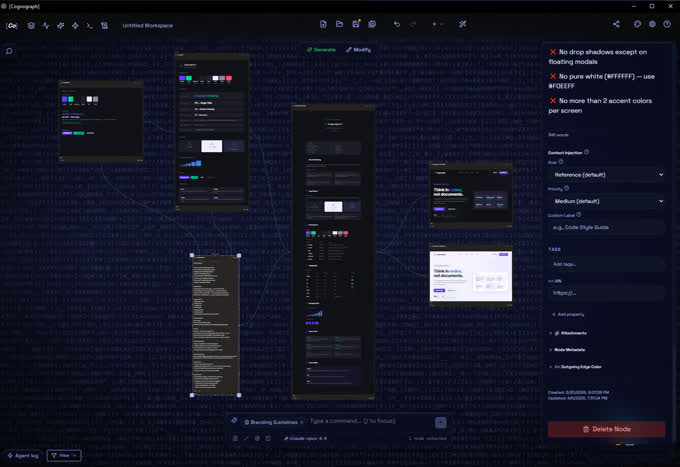Open help via the question mark icon
The image size is (680, 467).
pyautogui.click(x=667, y=24)
